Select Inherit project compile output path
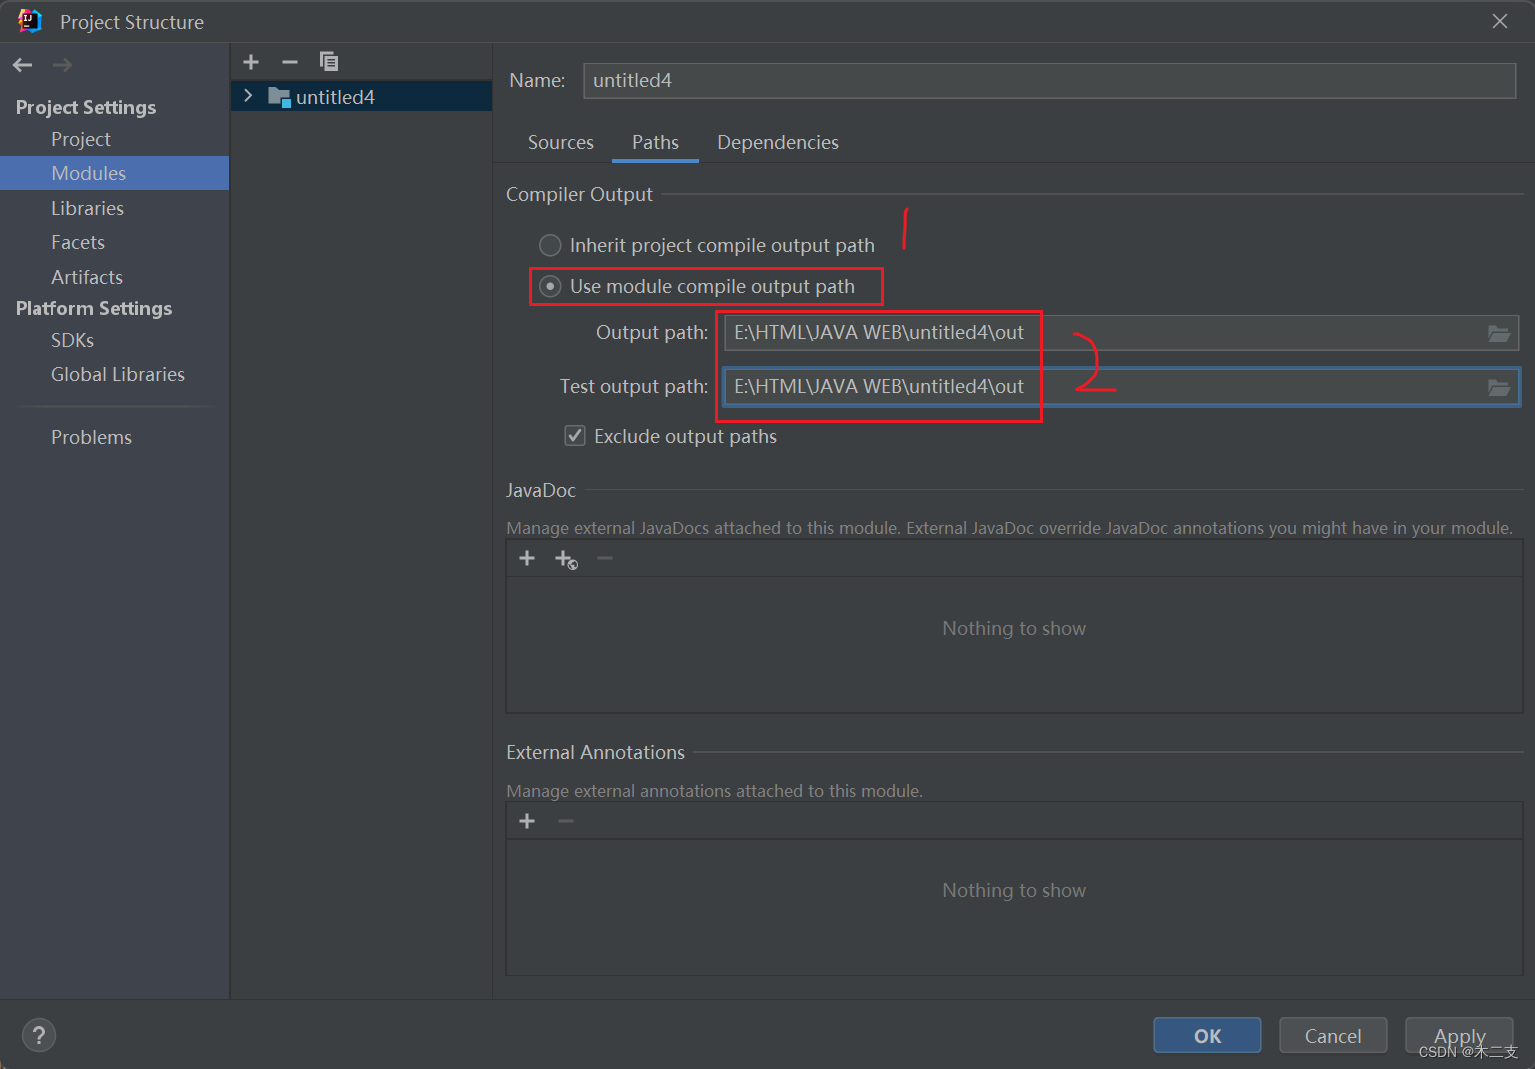 click(707, 245)
